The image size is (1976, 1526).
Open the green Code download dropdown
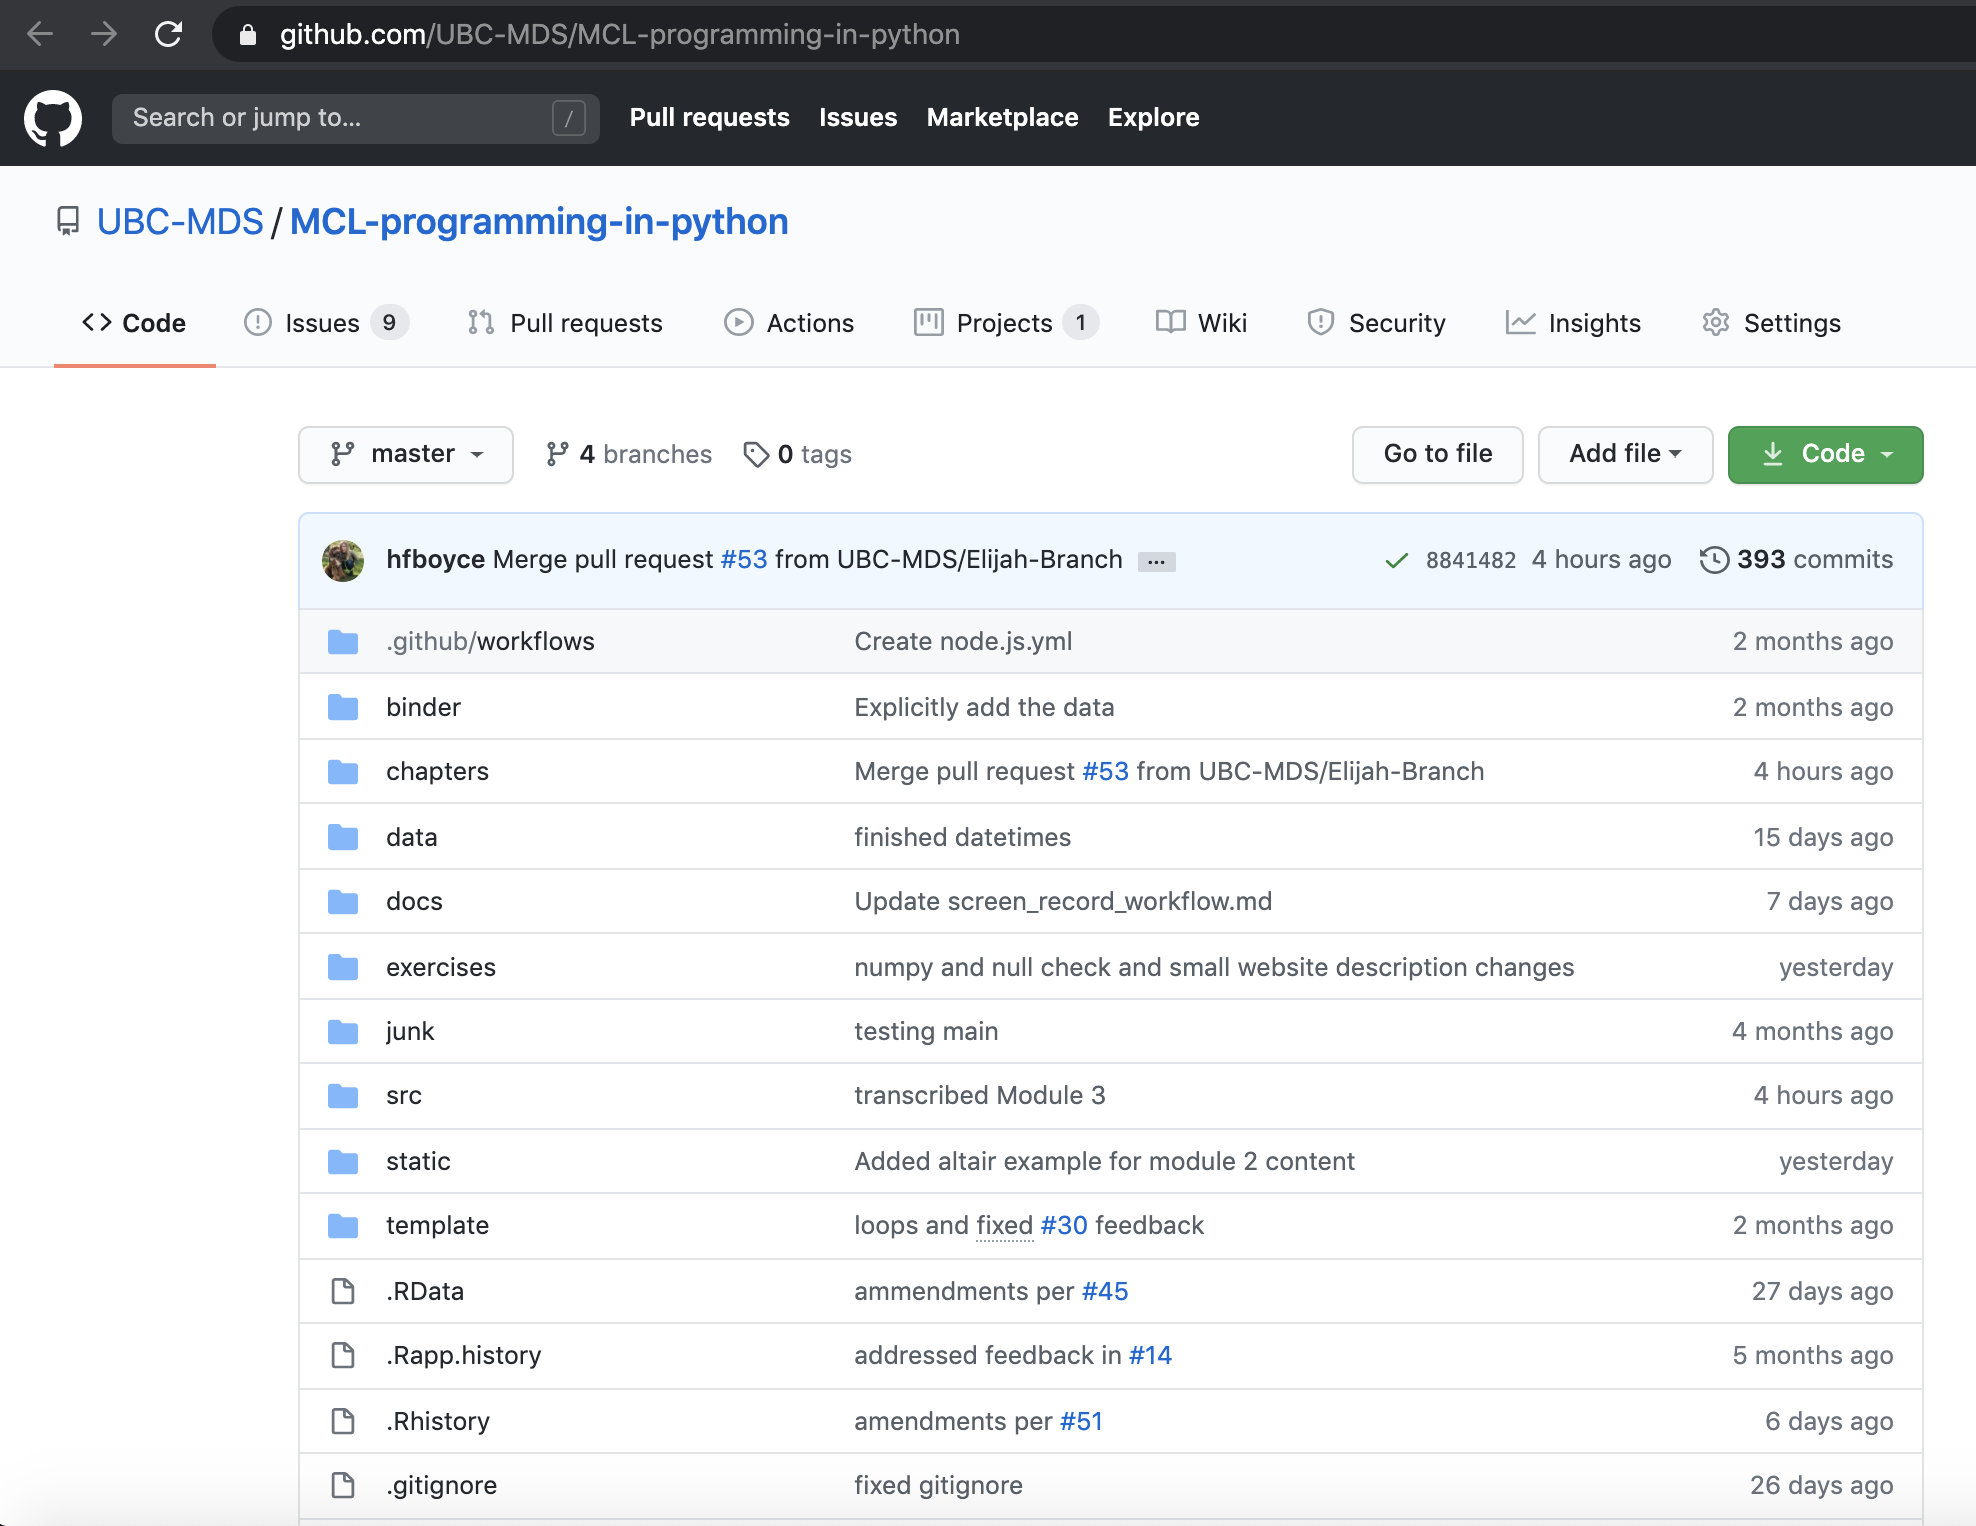[1825, 455]
